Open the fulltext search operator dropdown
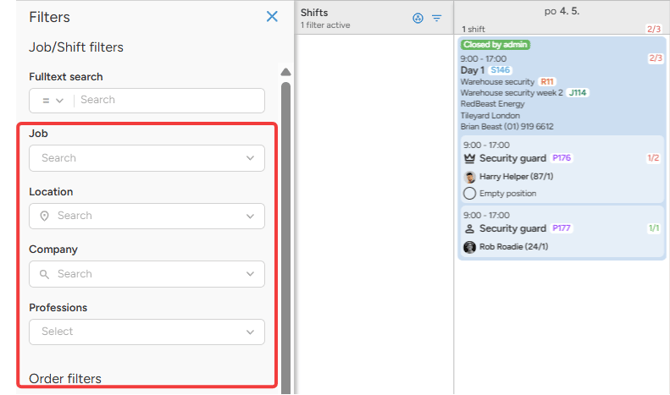The height and width of the screenshot is (395, 670). [53, 100]
